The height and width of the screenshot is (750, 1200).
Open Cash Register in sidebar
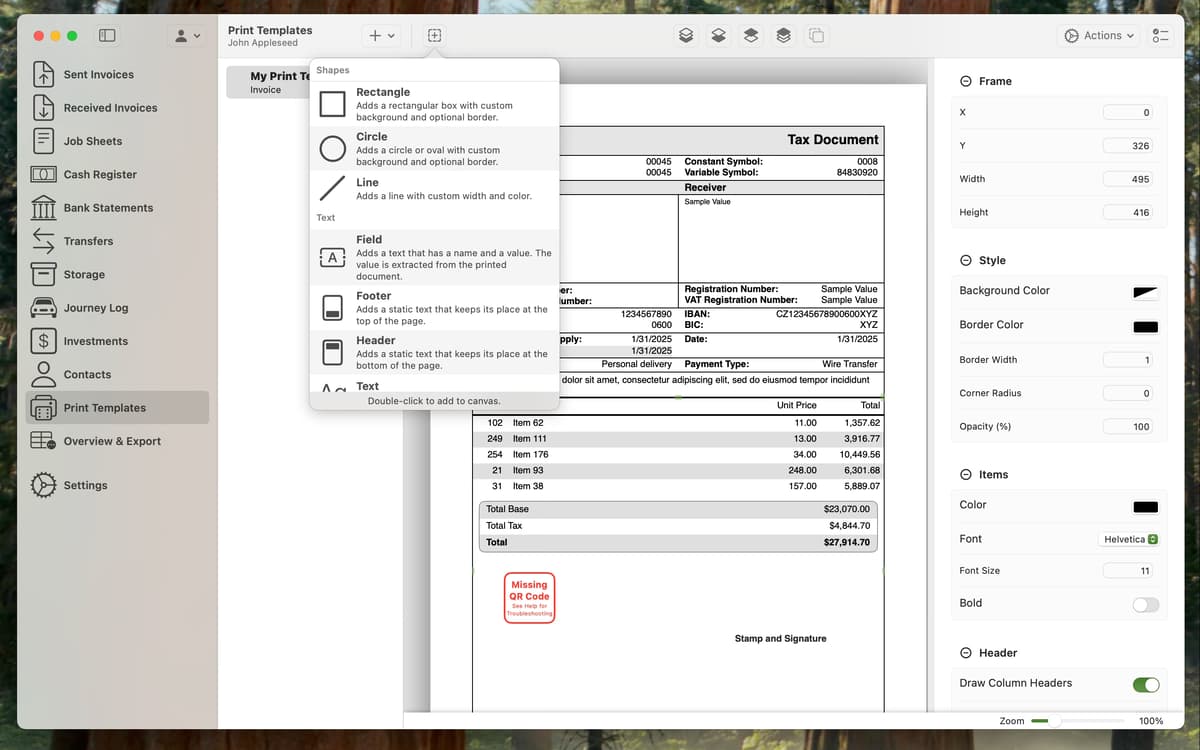coord(100,174)
